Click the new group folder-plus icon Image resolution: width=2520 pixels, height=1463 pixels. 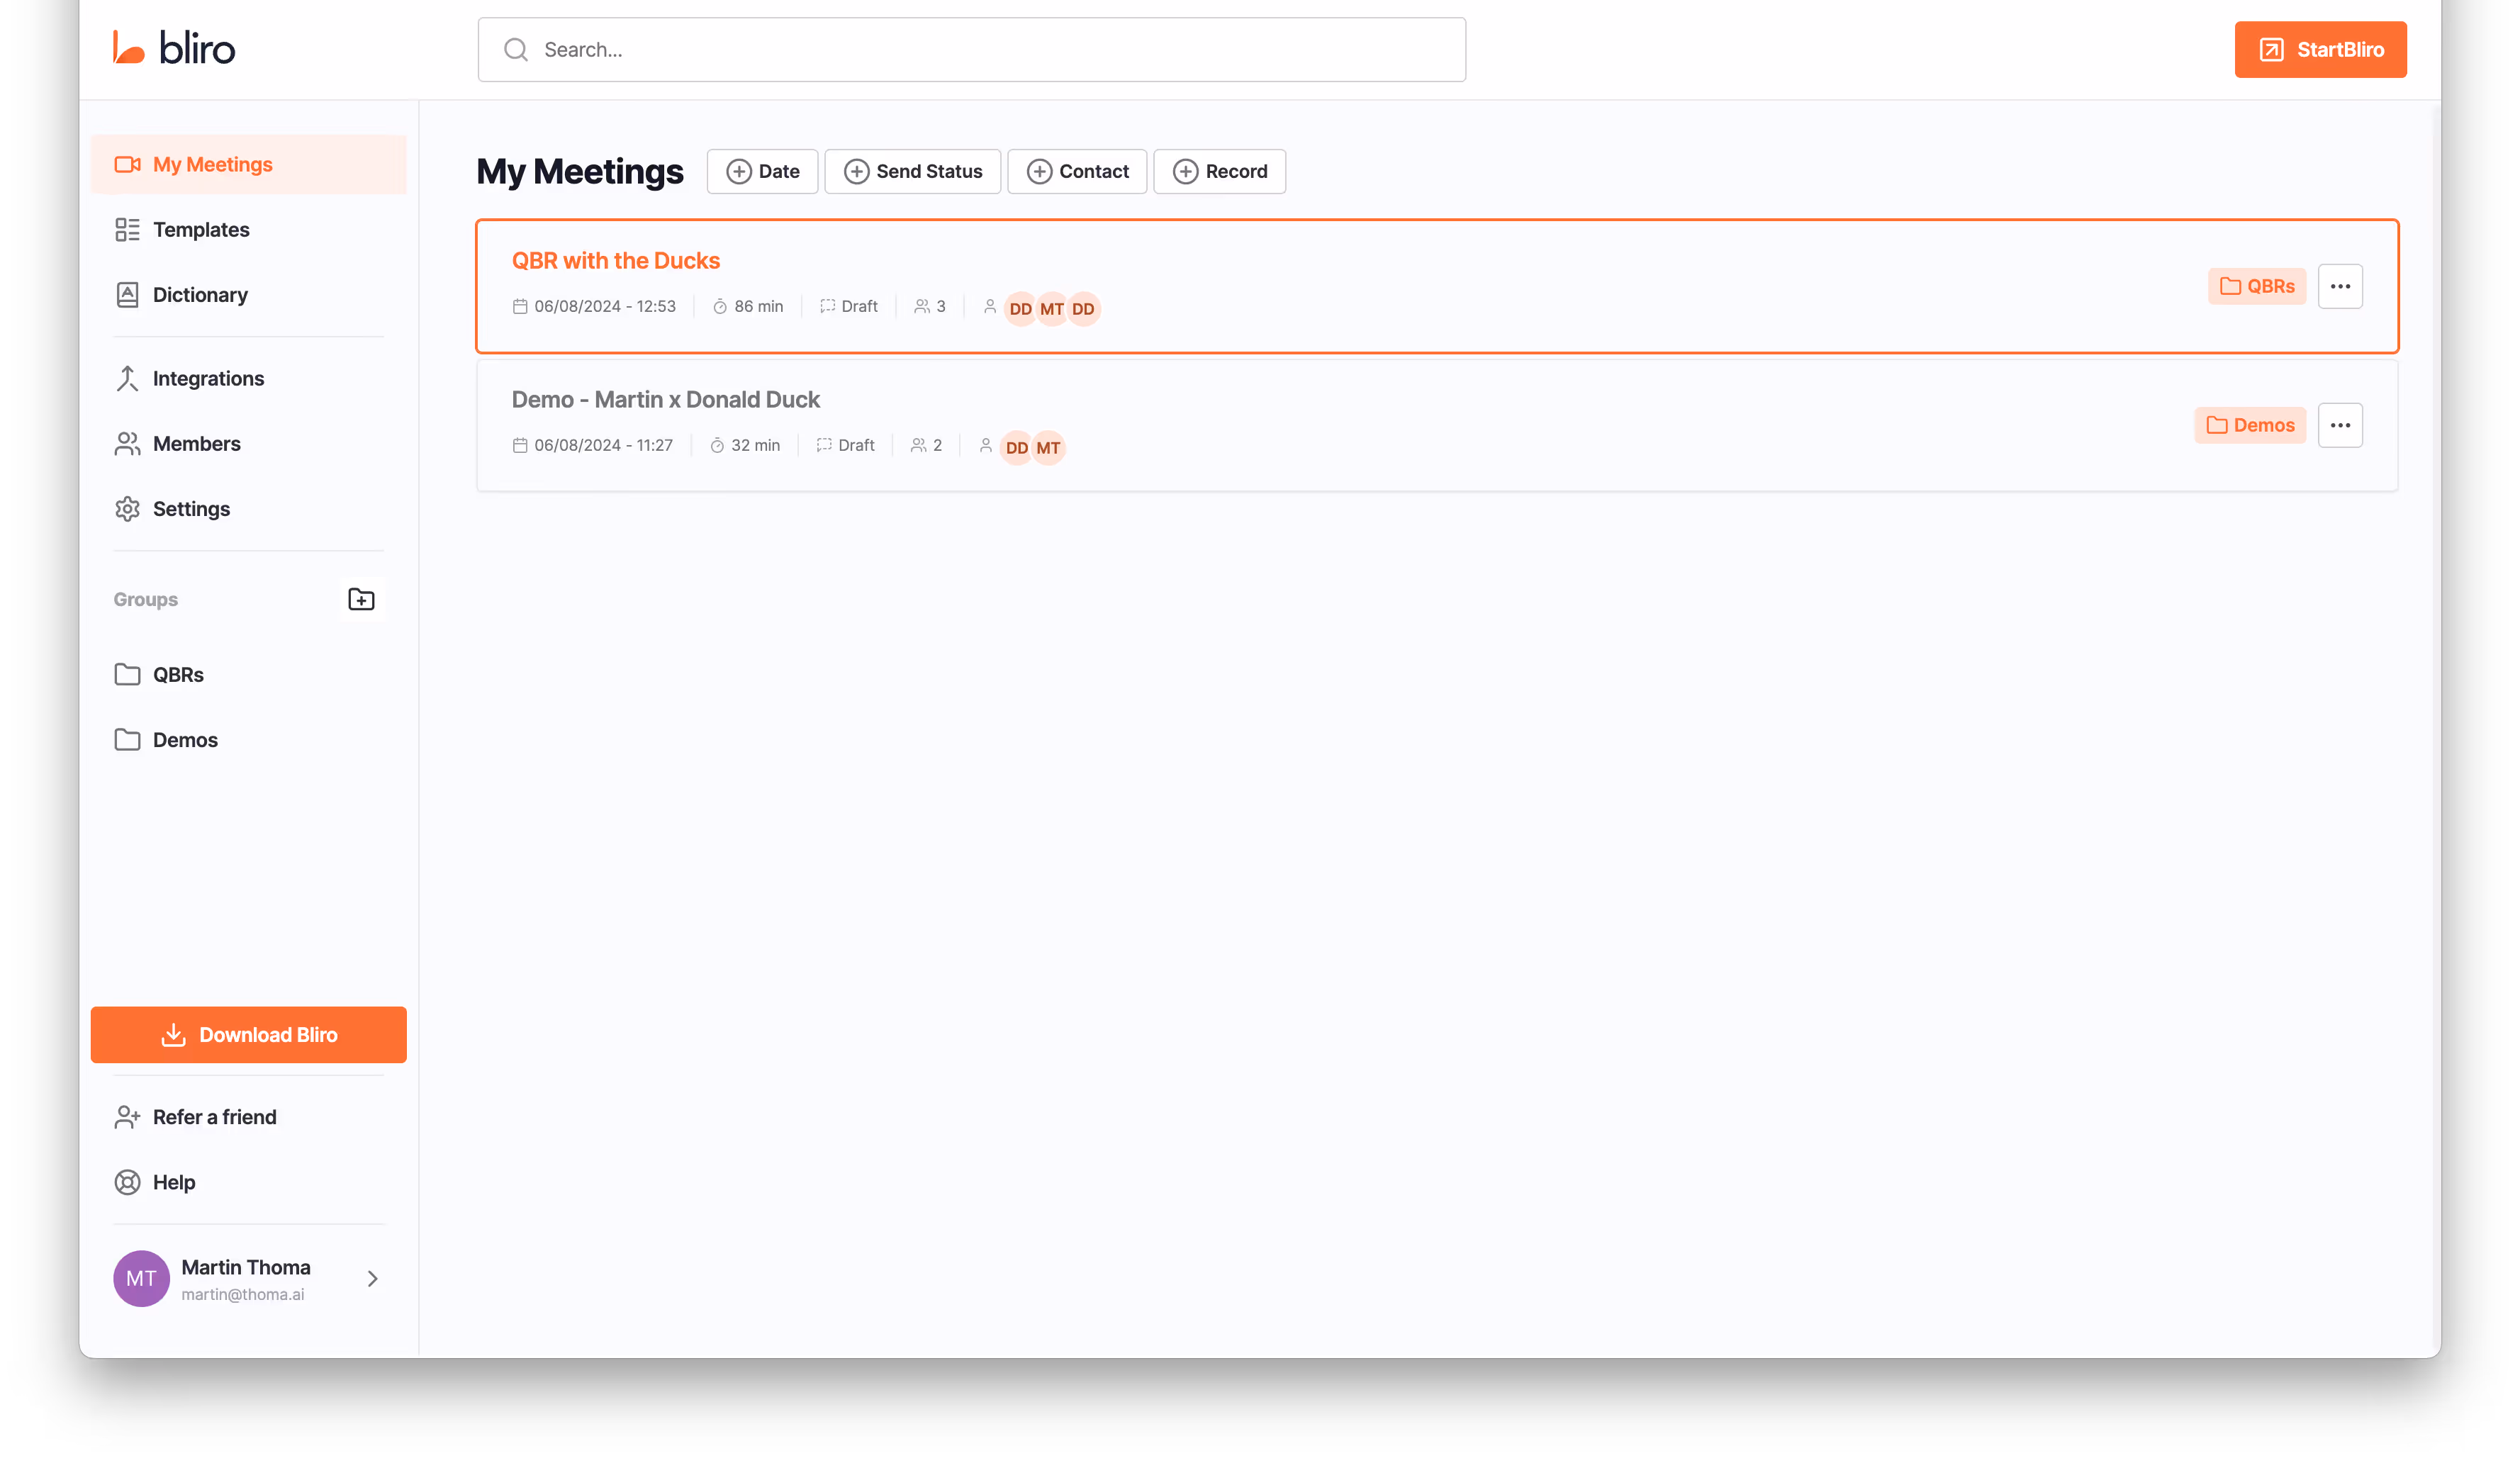pos(361,599)
